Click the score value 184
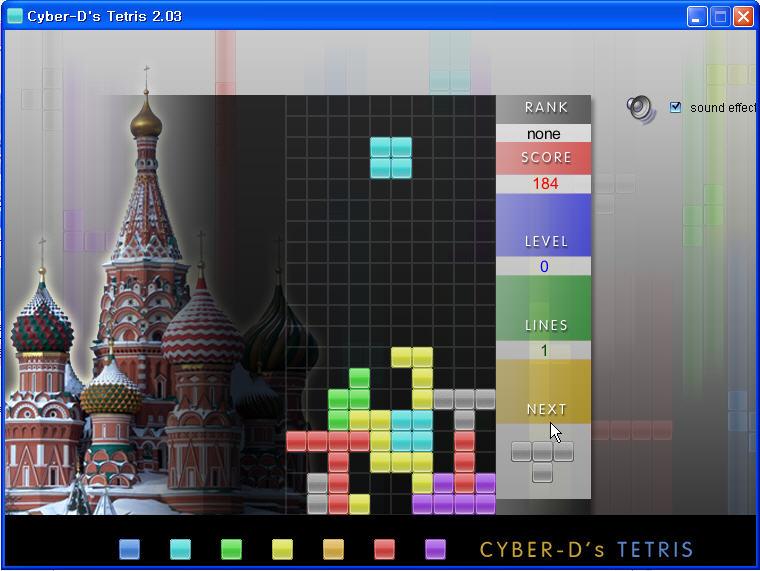Viewport: 760px width, 571px height. (545, 184)
